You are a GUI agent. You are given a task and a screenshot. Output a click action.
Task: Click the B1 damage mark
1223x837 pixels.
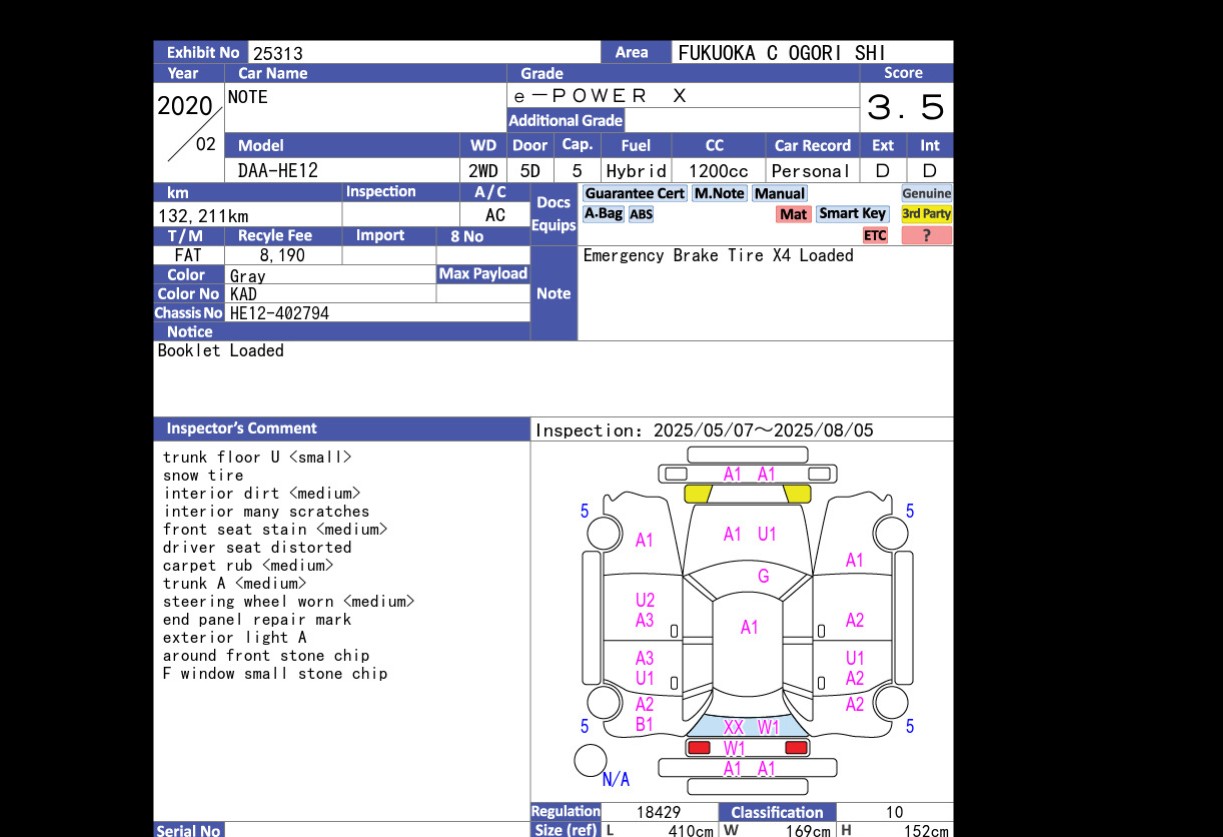645,724
